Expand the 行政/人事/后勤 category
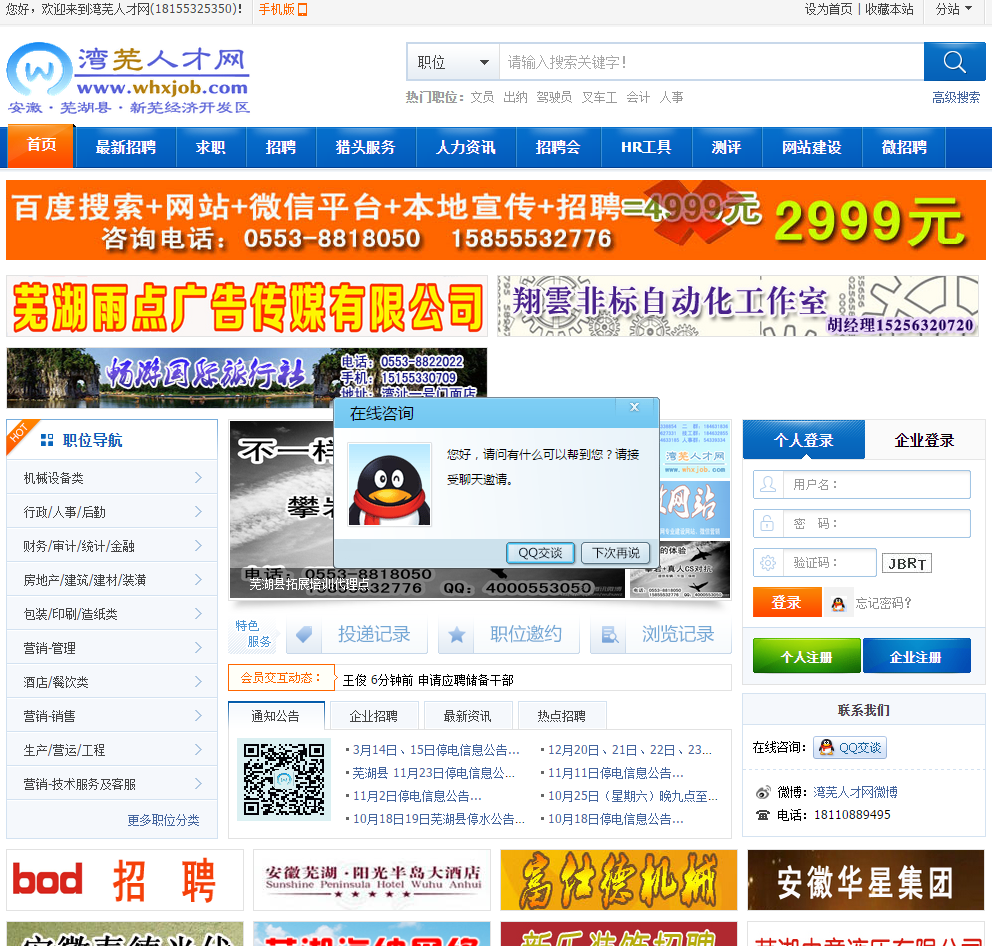992x946 pixels. click(x=112, y=512)
